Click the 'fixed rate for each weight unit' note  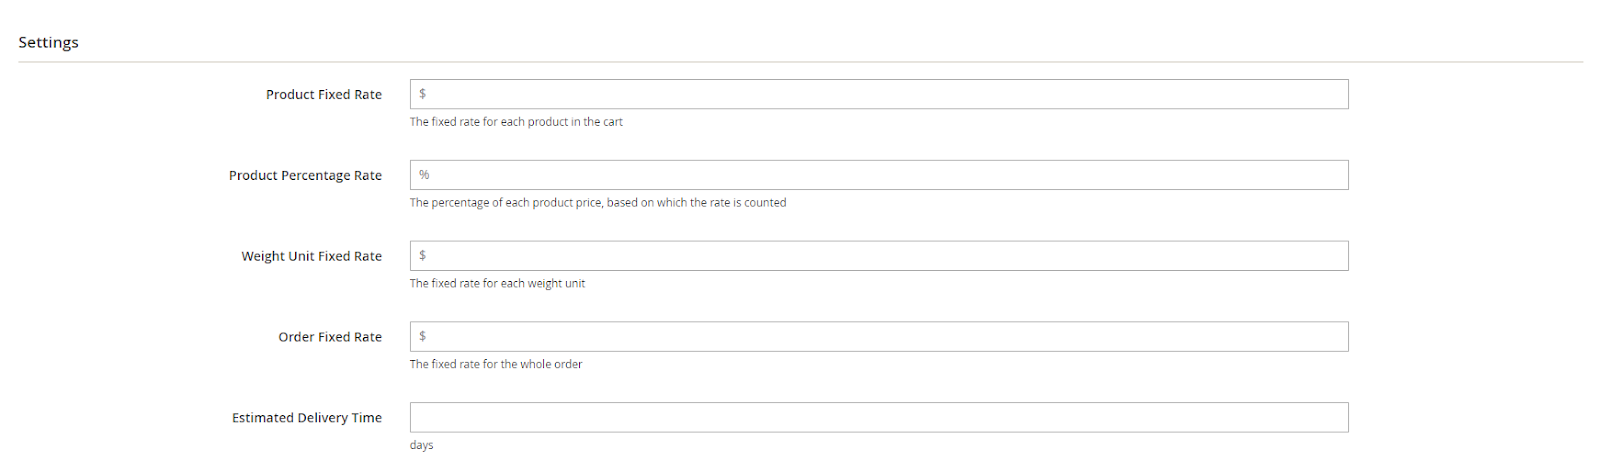click(497, 284)
